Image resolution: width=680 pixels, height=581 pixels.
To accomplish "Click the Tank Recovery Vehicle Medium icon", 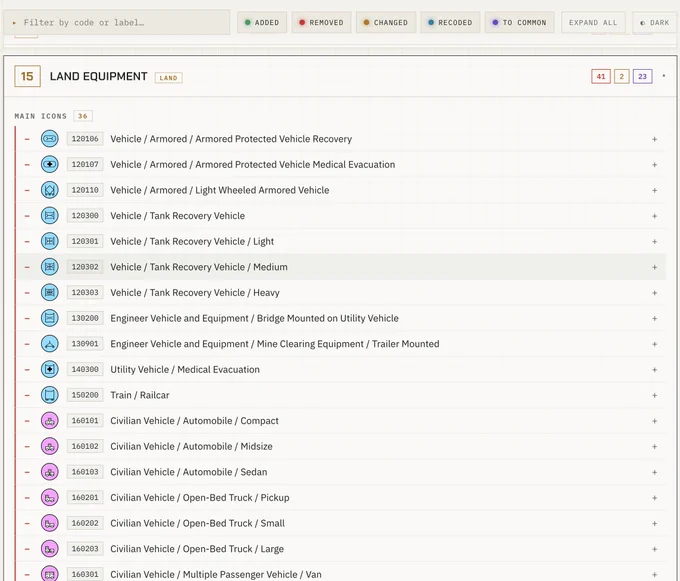I will (x=49, y=267).
